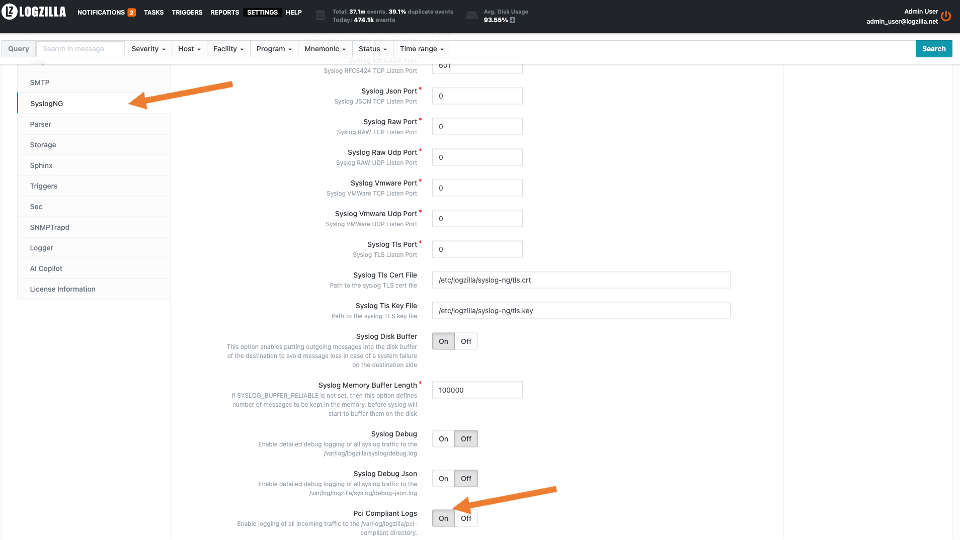Screen dimensions: 960x540
Task: Expand the Mnemonic filter dropdown
Action: pos(324,49)
